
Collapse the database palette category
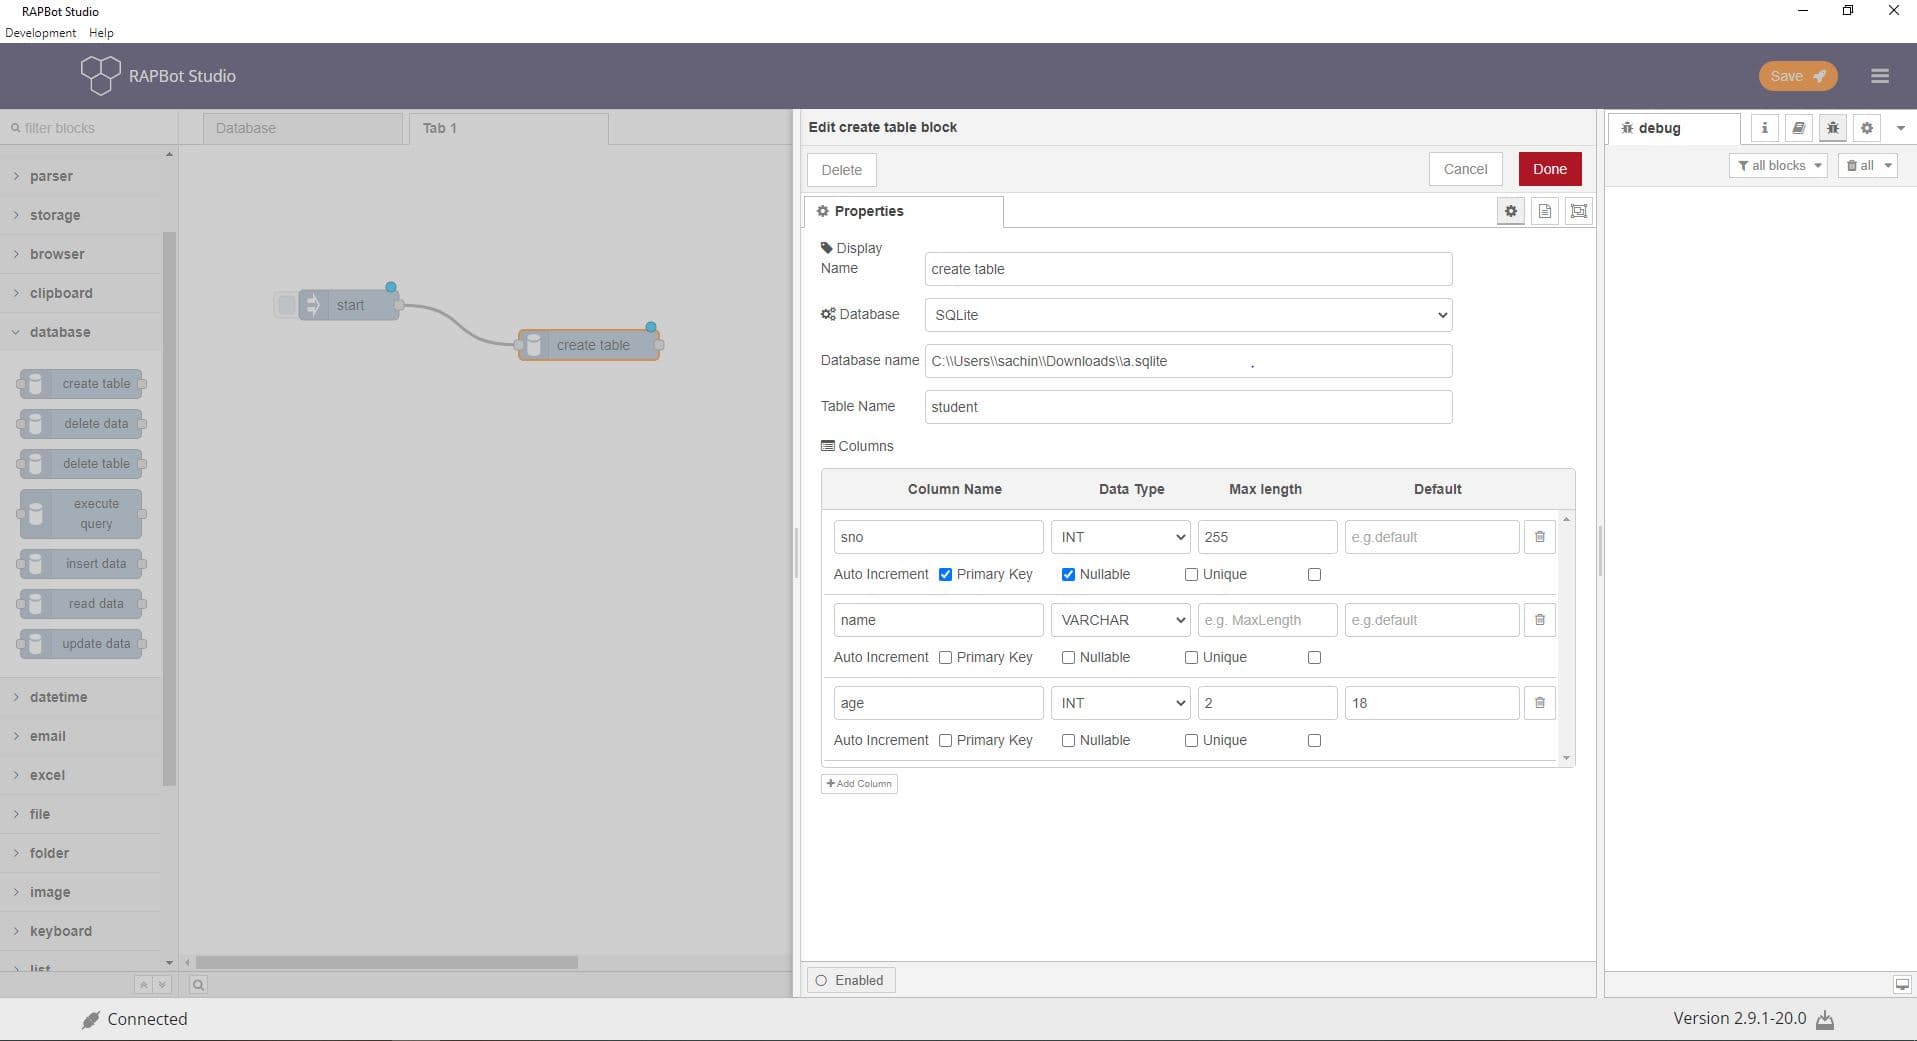[80, 332]
